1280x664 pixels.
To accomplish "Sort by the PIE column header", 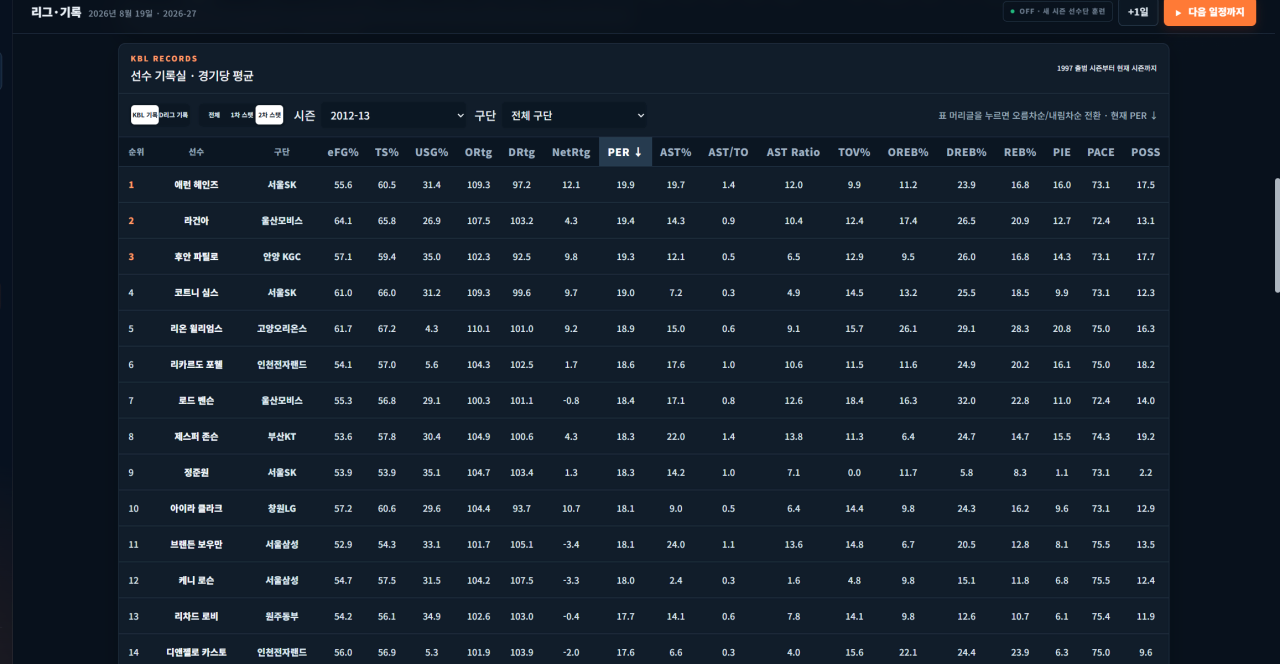I will point(1062,152).
